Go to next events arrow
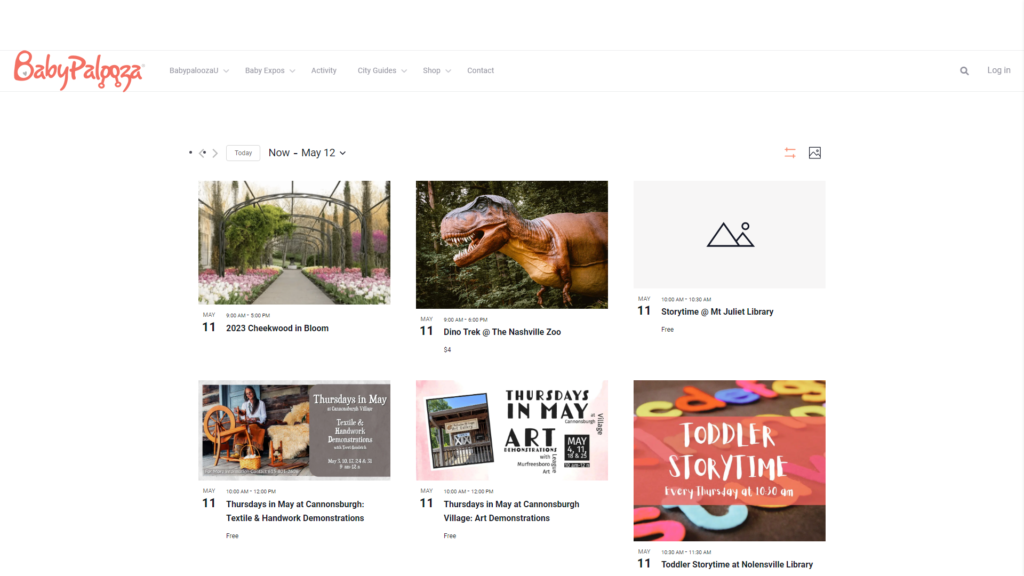 click(x=215, y=153)
